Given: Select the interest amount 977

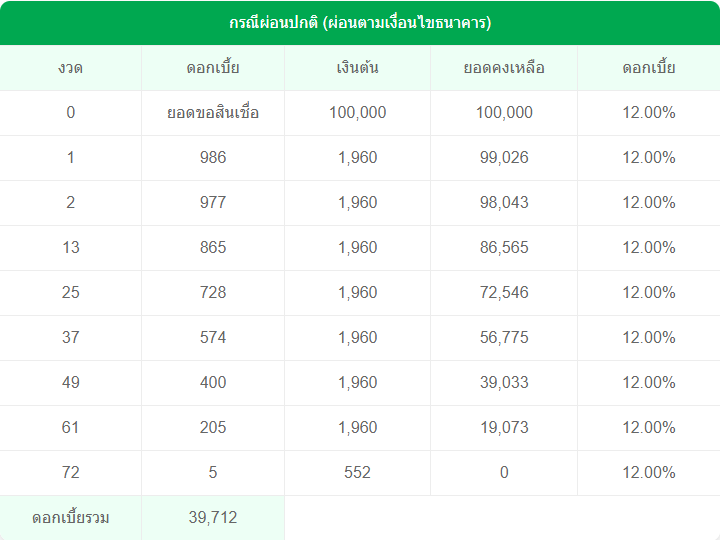Looking at the screenshot, I should point(213,203).
